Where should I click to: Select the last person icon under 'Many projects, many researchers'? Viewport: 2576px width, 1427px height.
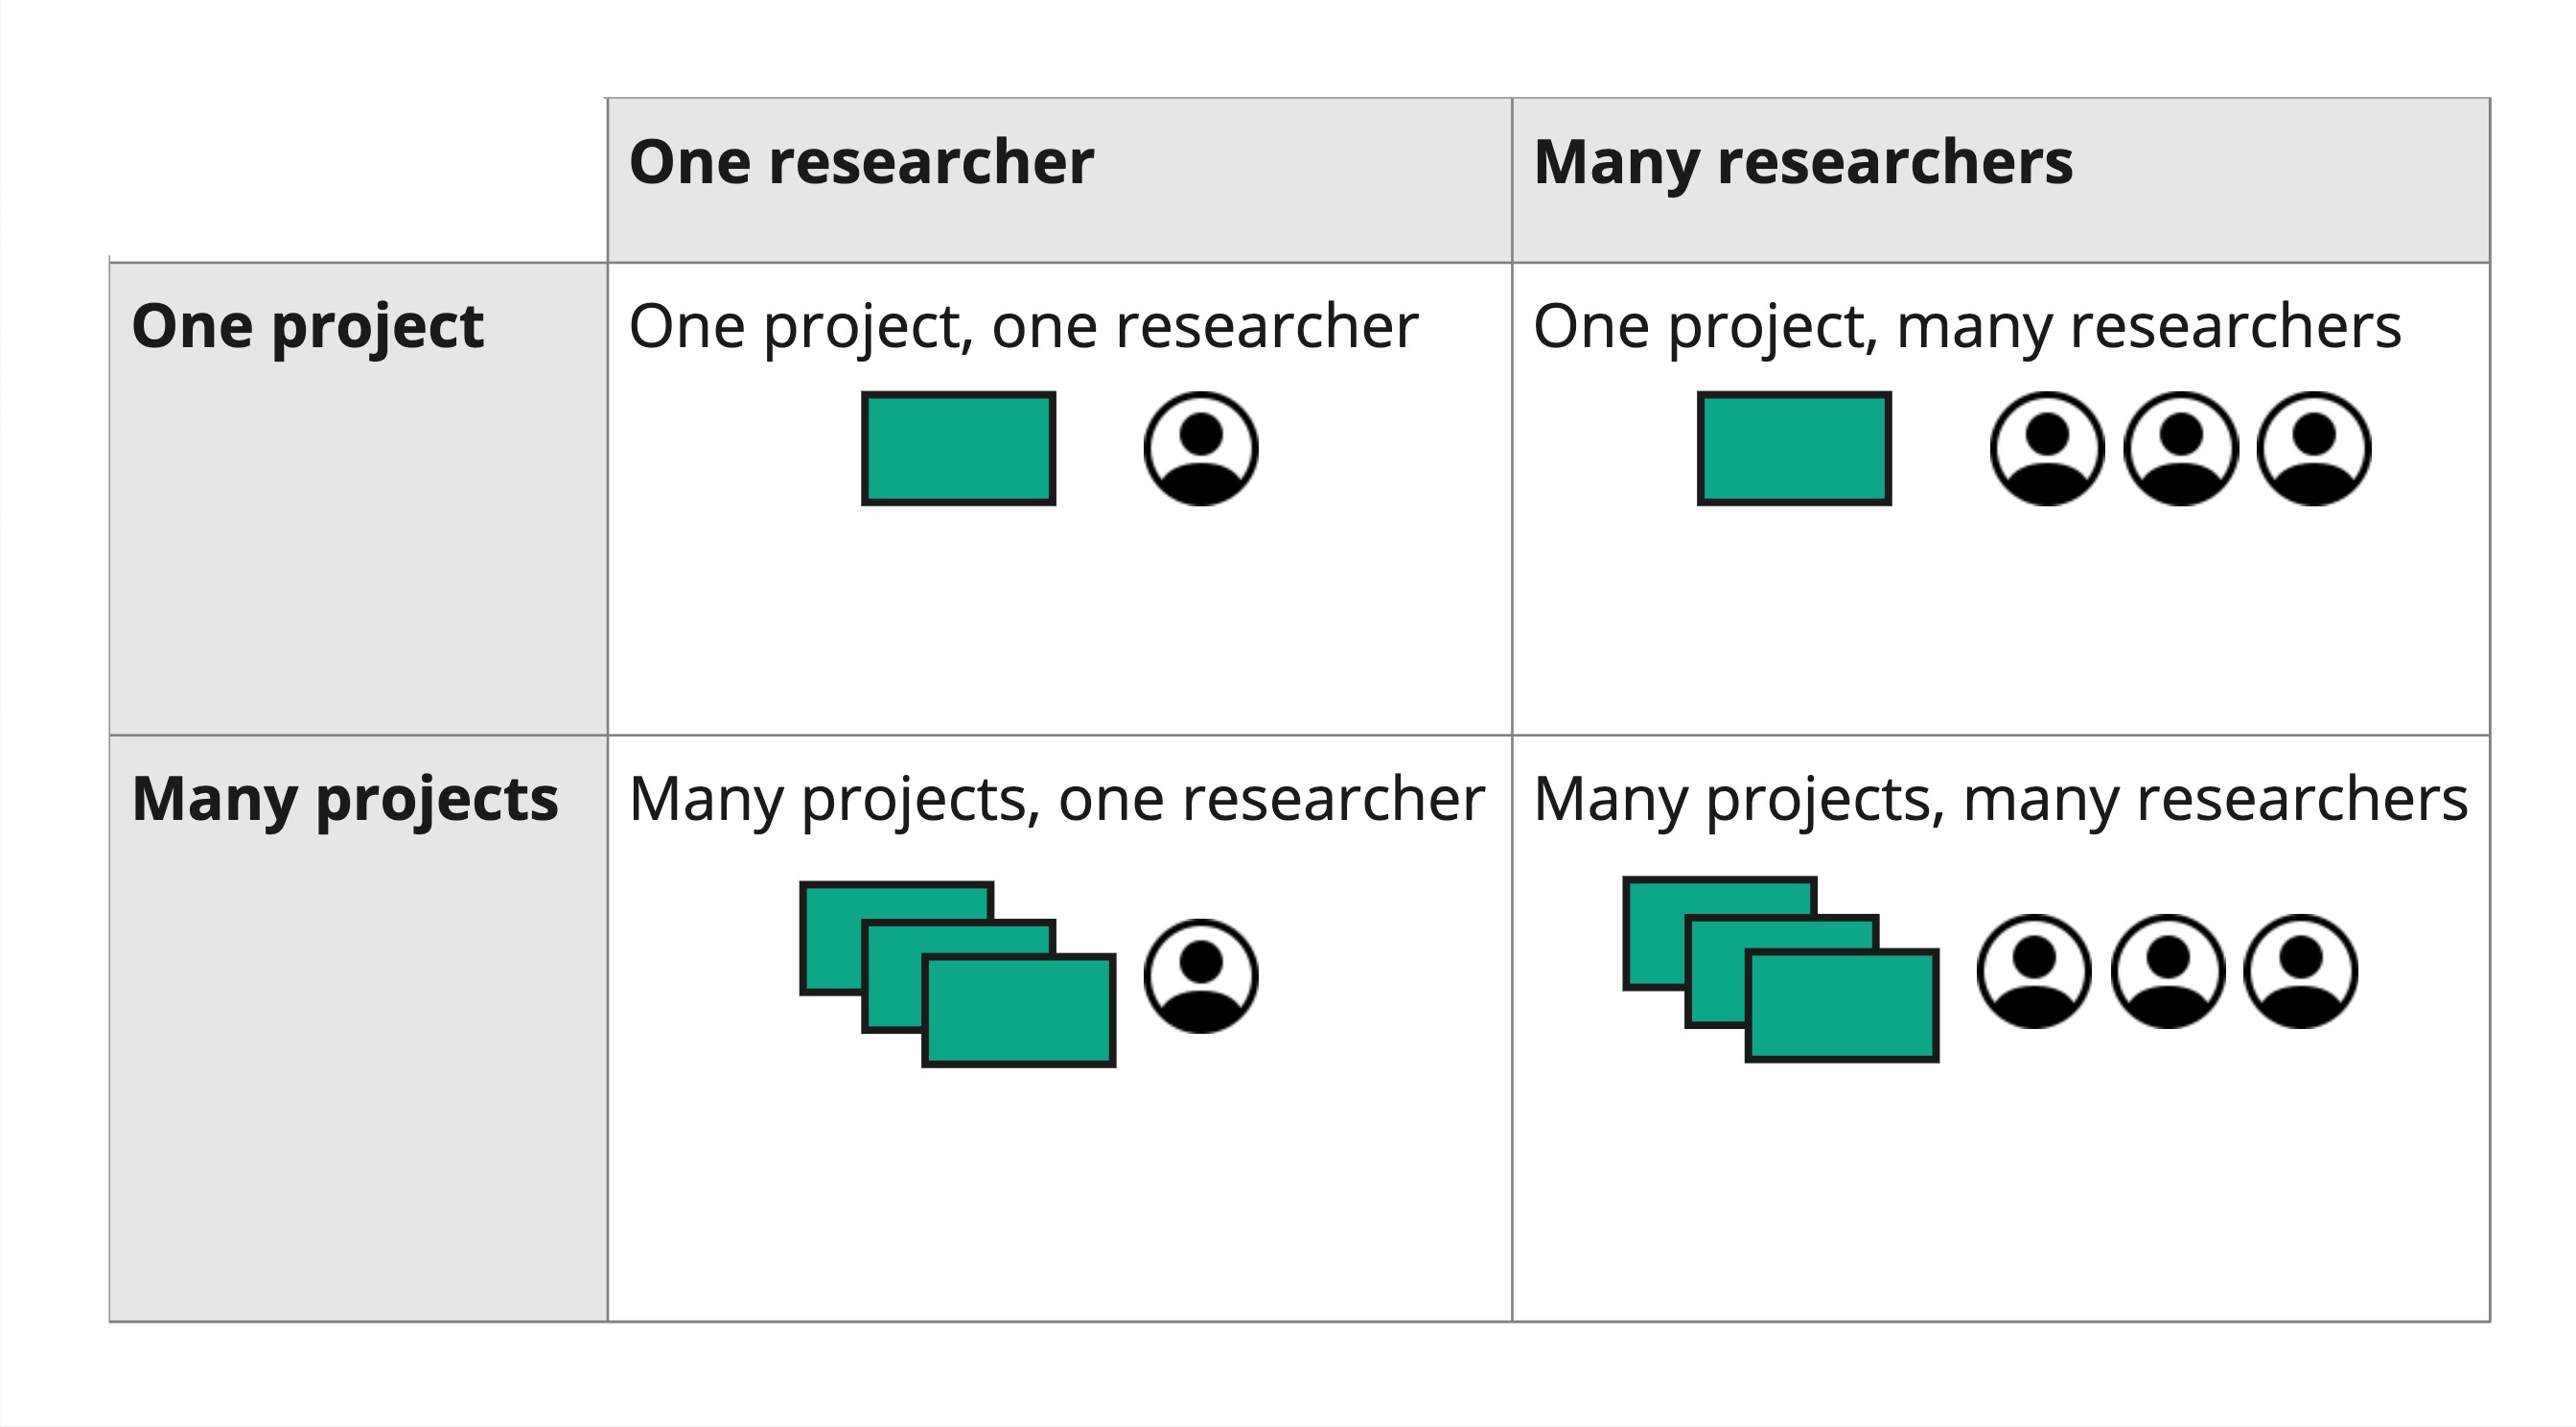(2300, 971)
